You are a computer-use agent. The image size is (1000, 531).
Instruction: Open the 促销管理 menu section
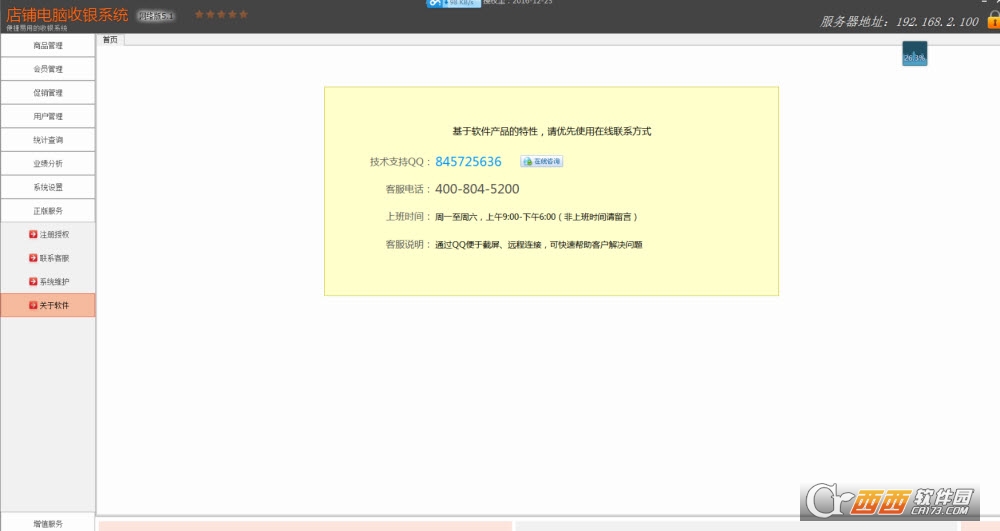pos(48,92)
